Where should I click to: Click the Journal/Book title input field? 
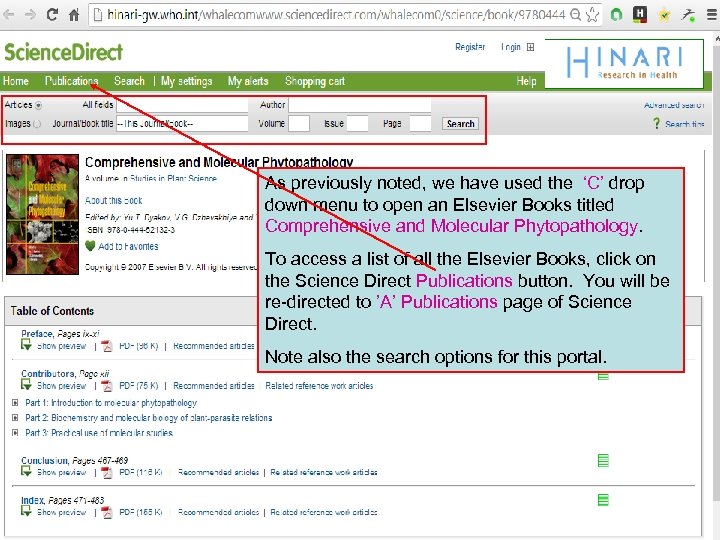pos(182,124)
